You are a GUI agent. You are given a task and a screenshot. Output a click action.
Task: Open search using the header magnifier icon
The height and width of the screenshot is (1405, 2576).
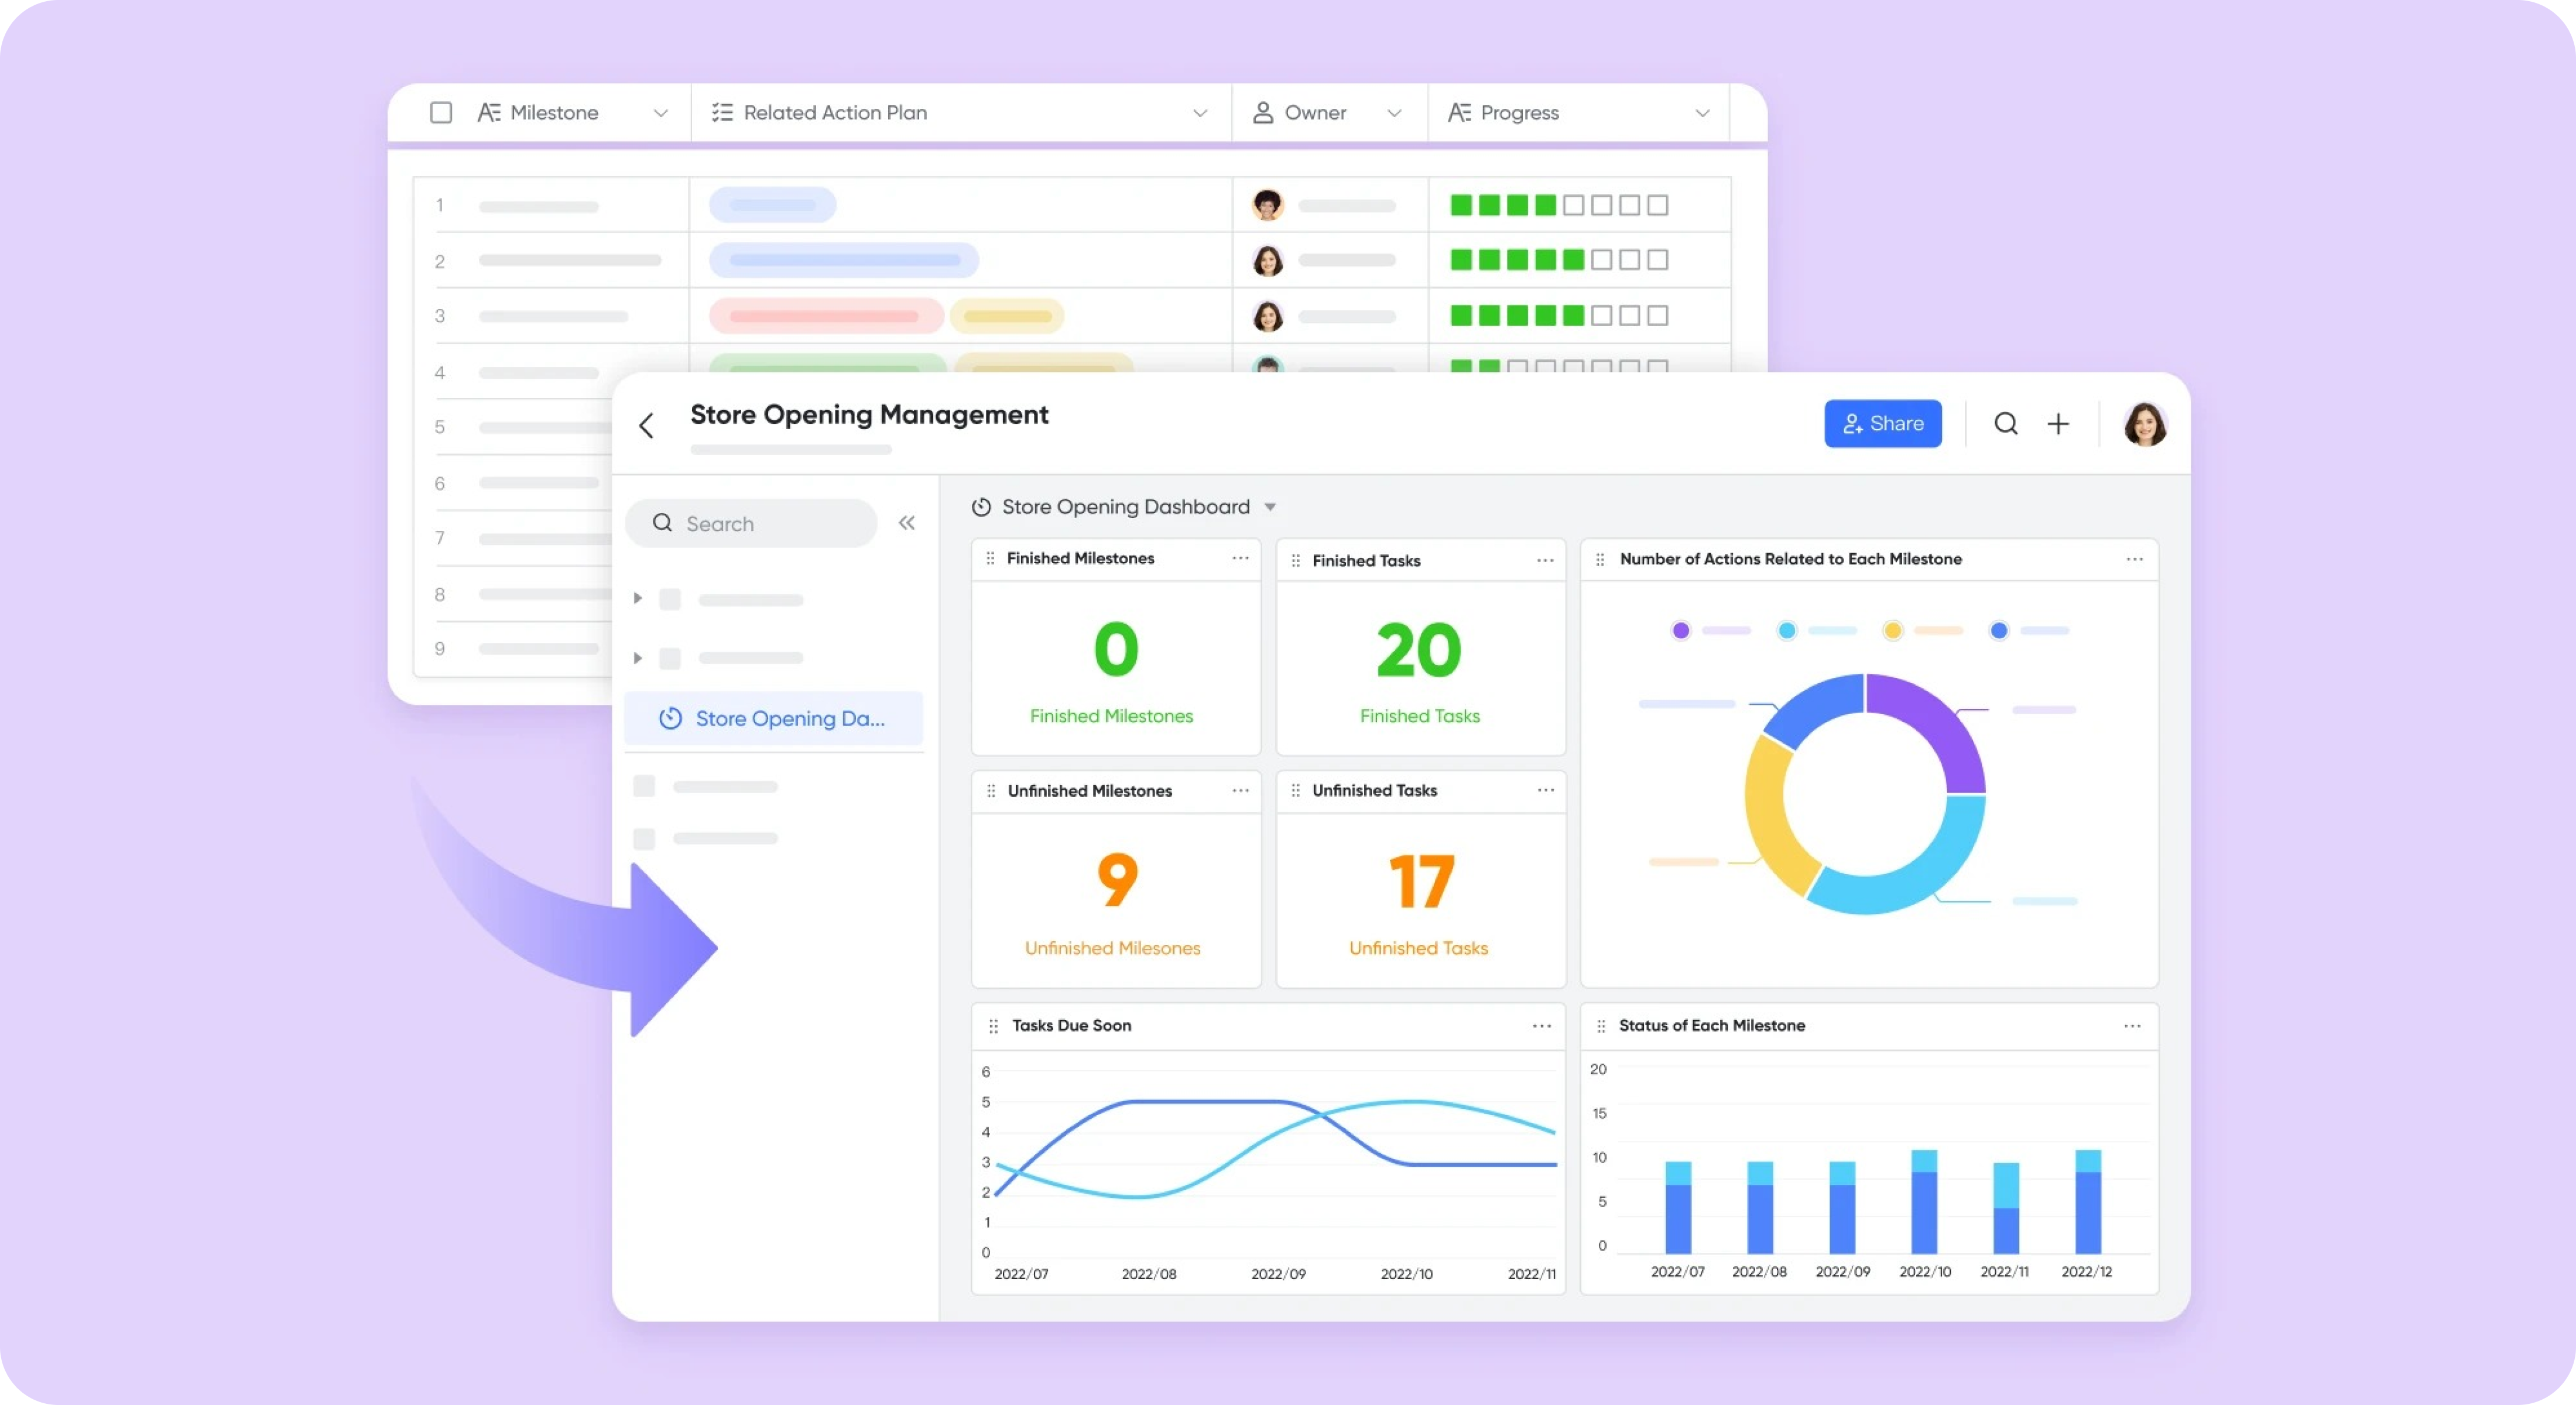pyautogui.click(x=2005, y=424)
